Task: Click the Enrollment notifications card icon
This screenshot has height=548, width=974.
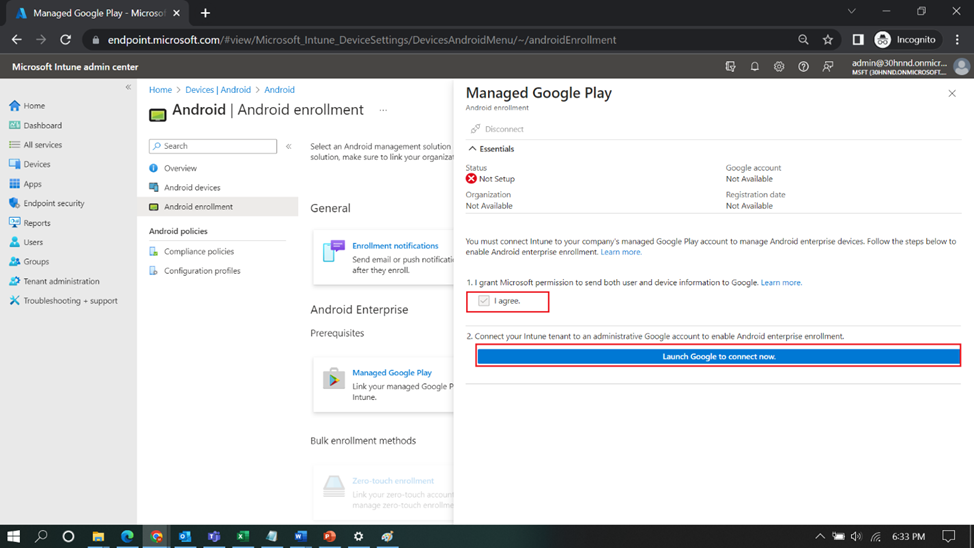Action: click(x=334, y=250)
